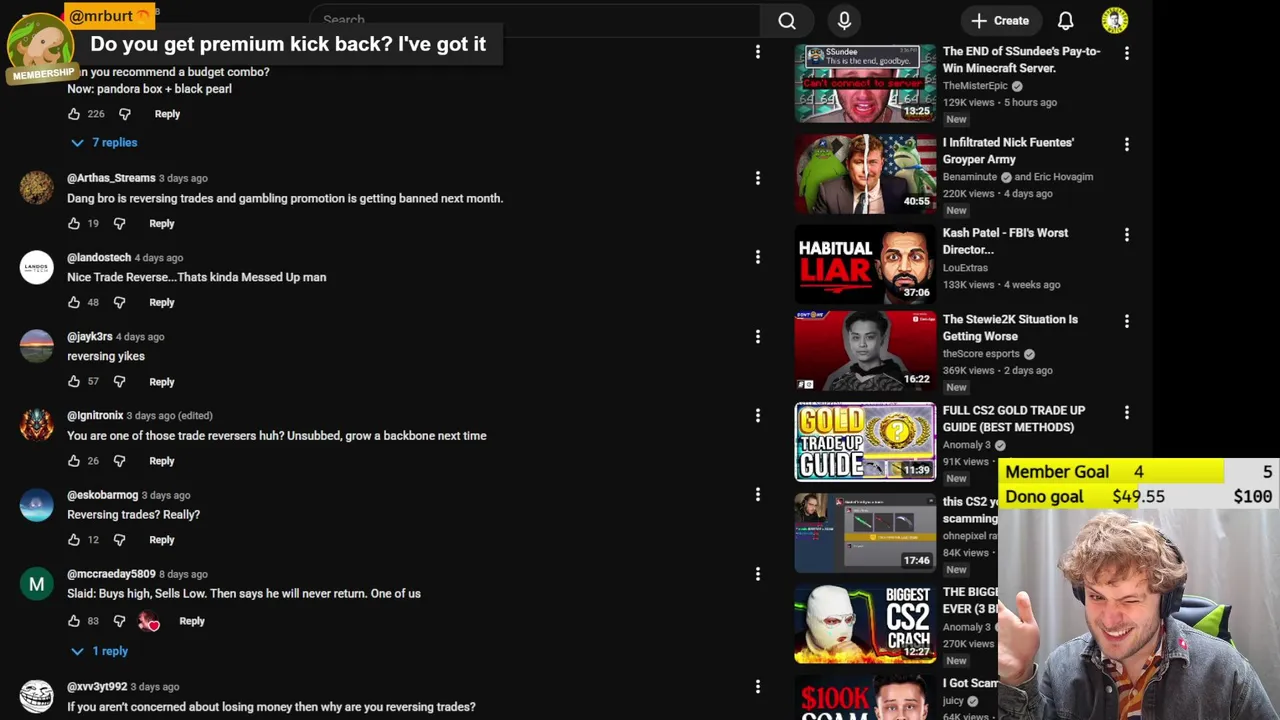
Task: Reply to the pandora box comment
Action: (167, 114)
